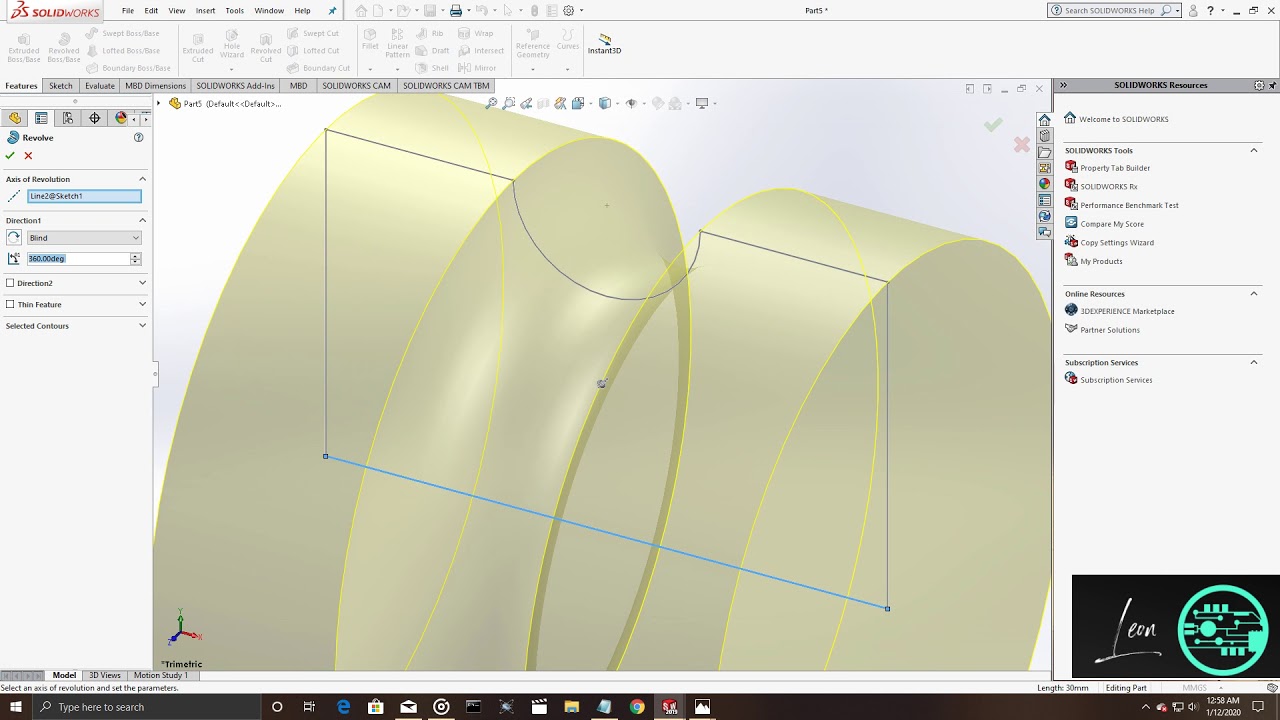Screen dimensions: 1280x720
Task: Switch to the Sketch tab
Action: (61, 86)
